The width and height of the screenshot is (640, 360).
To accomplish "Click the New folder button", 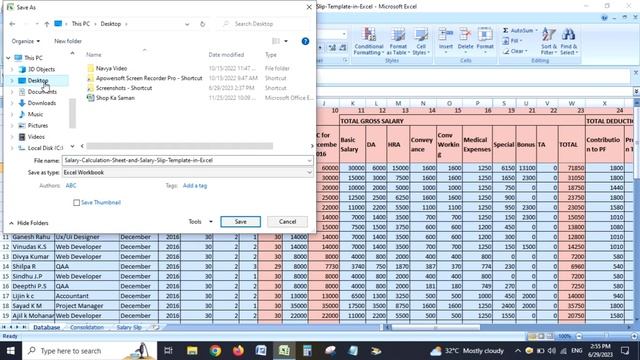I will coord(68,41).
